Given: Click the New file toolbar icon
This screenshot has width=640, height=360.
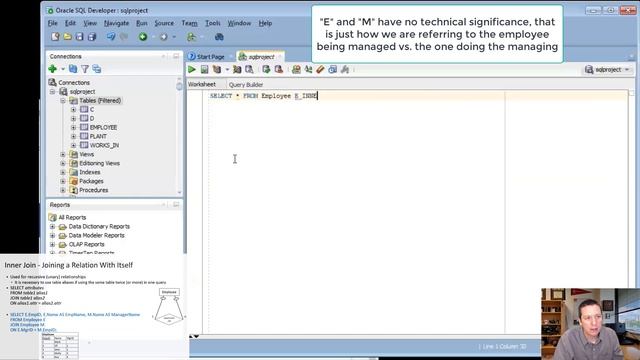Looking at the screenshot, I should coord(55,37).
